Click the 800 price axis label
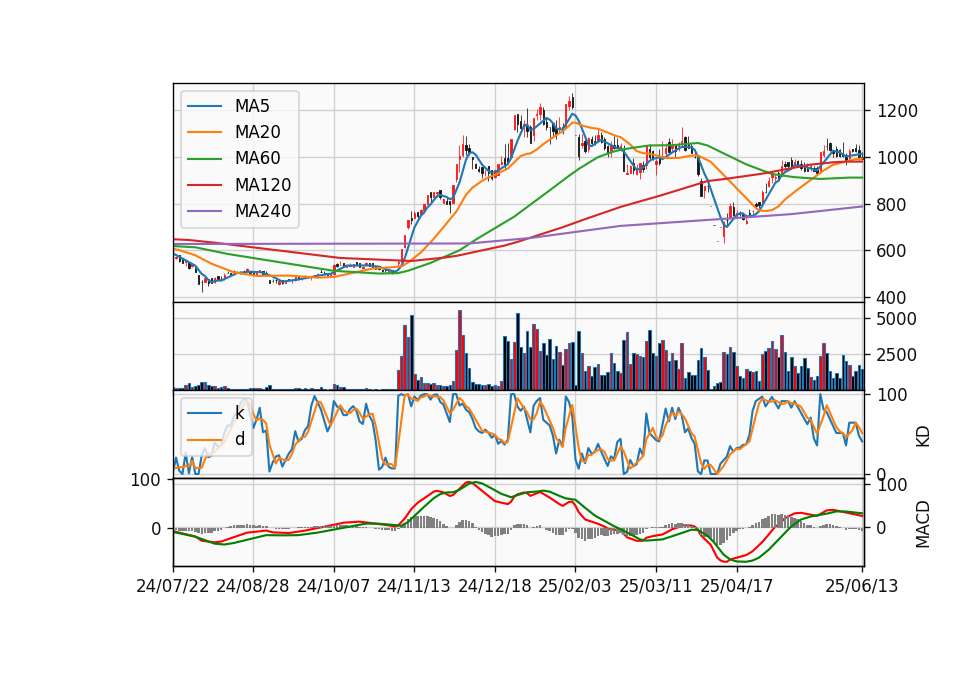Image resolution: width=960 pixels, height=690 pixels. pos(891,204)
